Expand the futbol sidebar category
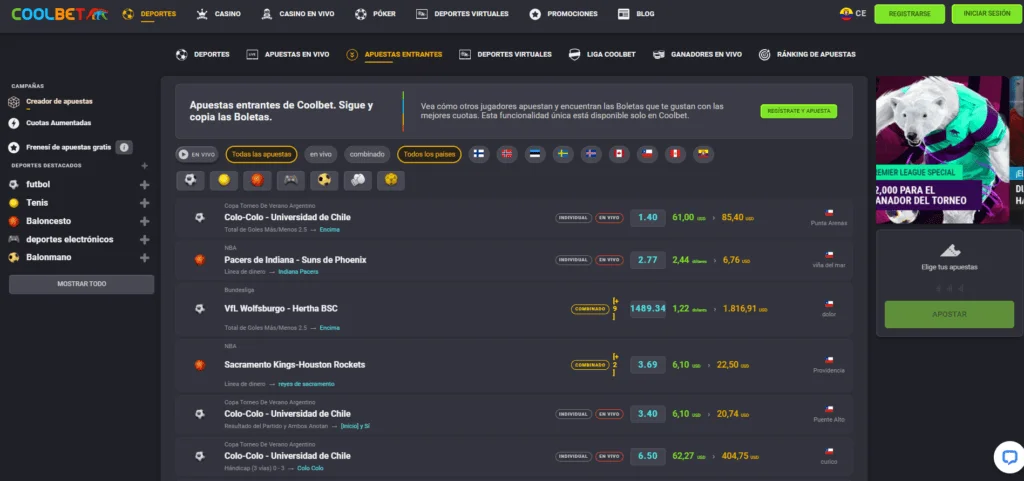Viewport: 1024px width, 481px height. point(144,185)
